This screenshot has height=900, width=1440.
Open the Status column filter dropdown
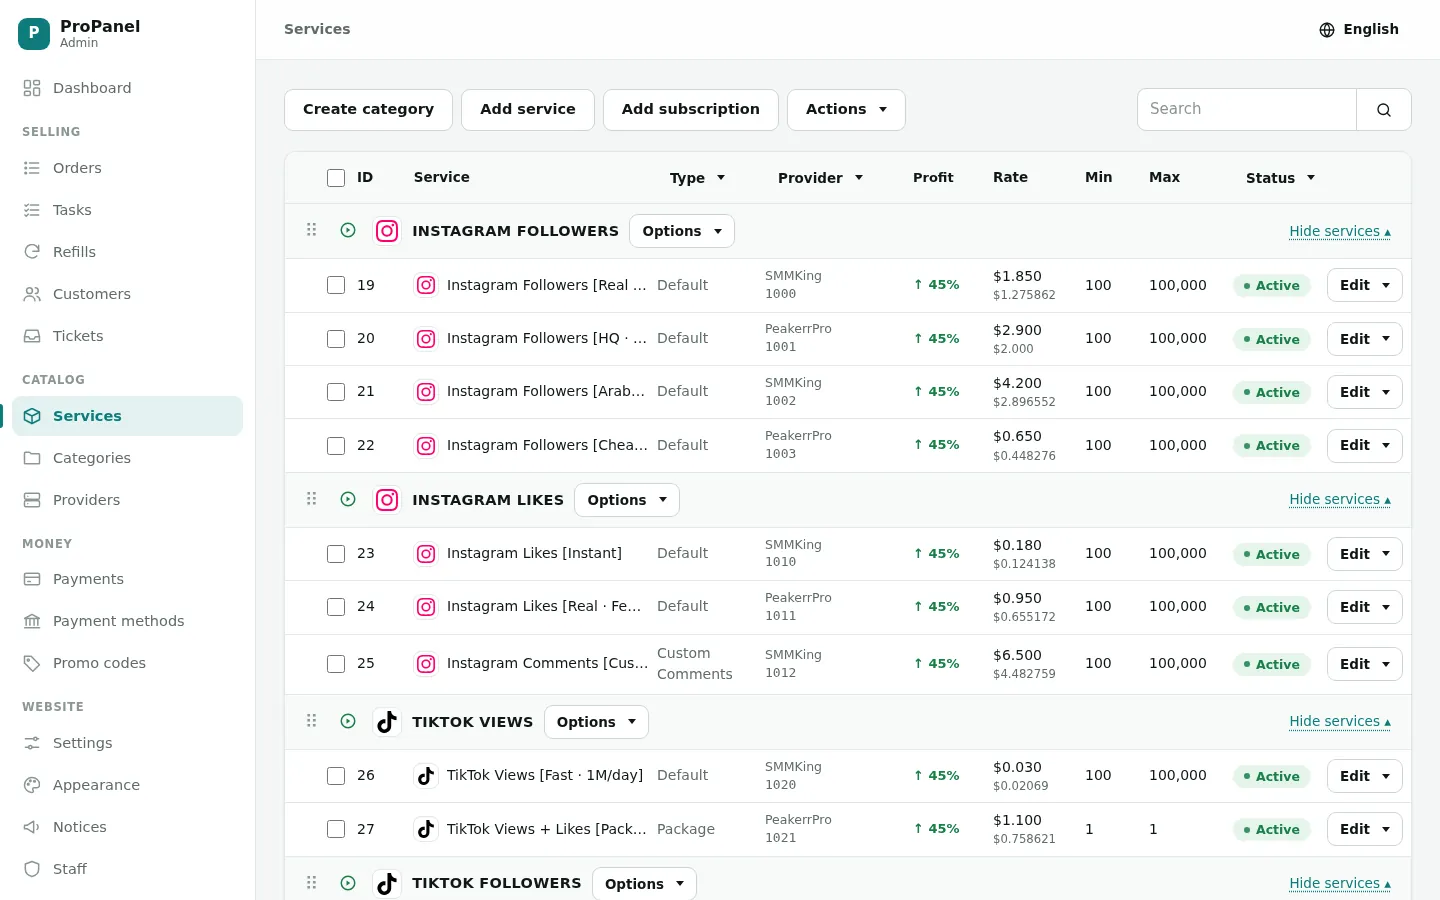click(1280, 178)
